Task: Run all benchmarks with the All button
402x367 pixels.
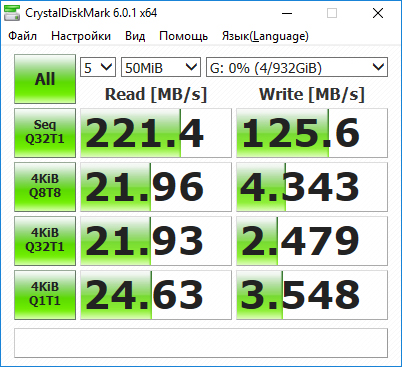Action: coord(45,79)
